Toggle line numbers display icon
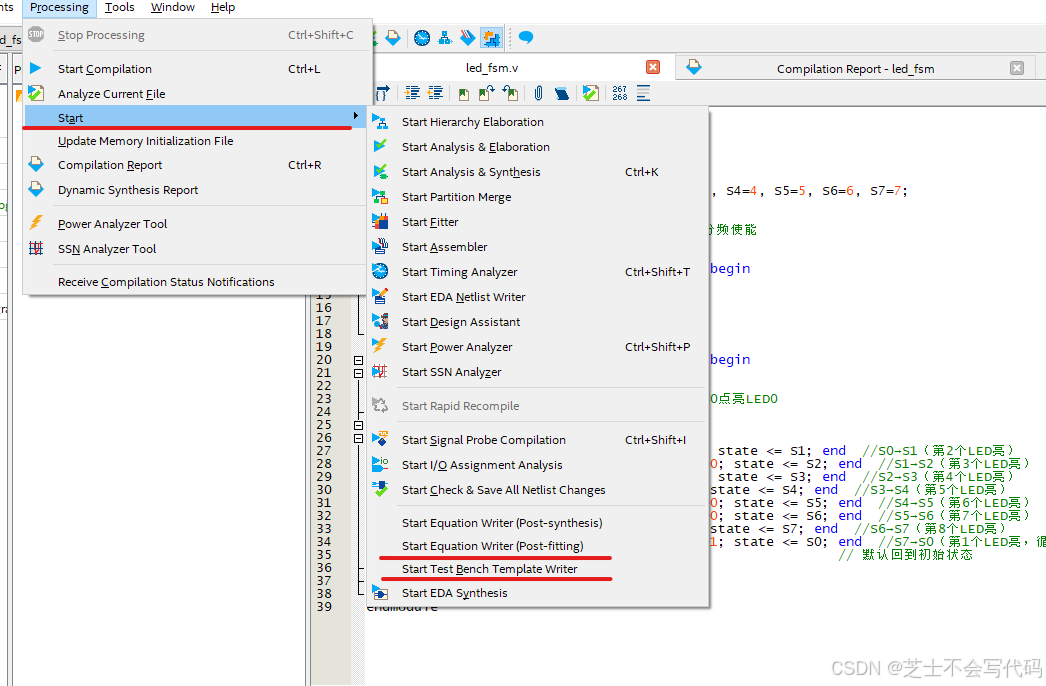This screenshot has width=1046, height=686. (x=620, y=93)
